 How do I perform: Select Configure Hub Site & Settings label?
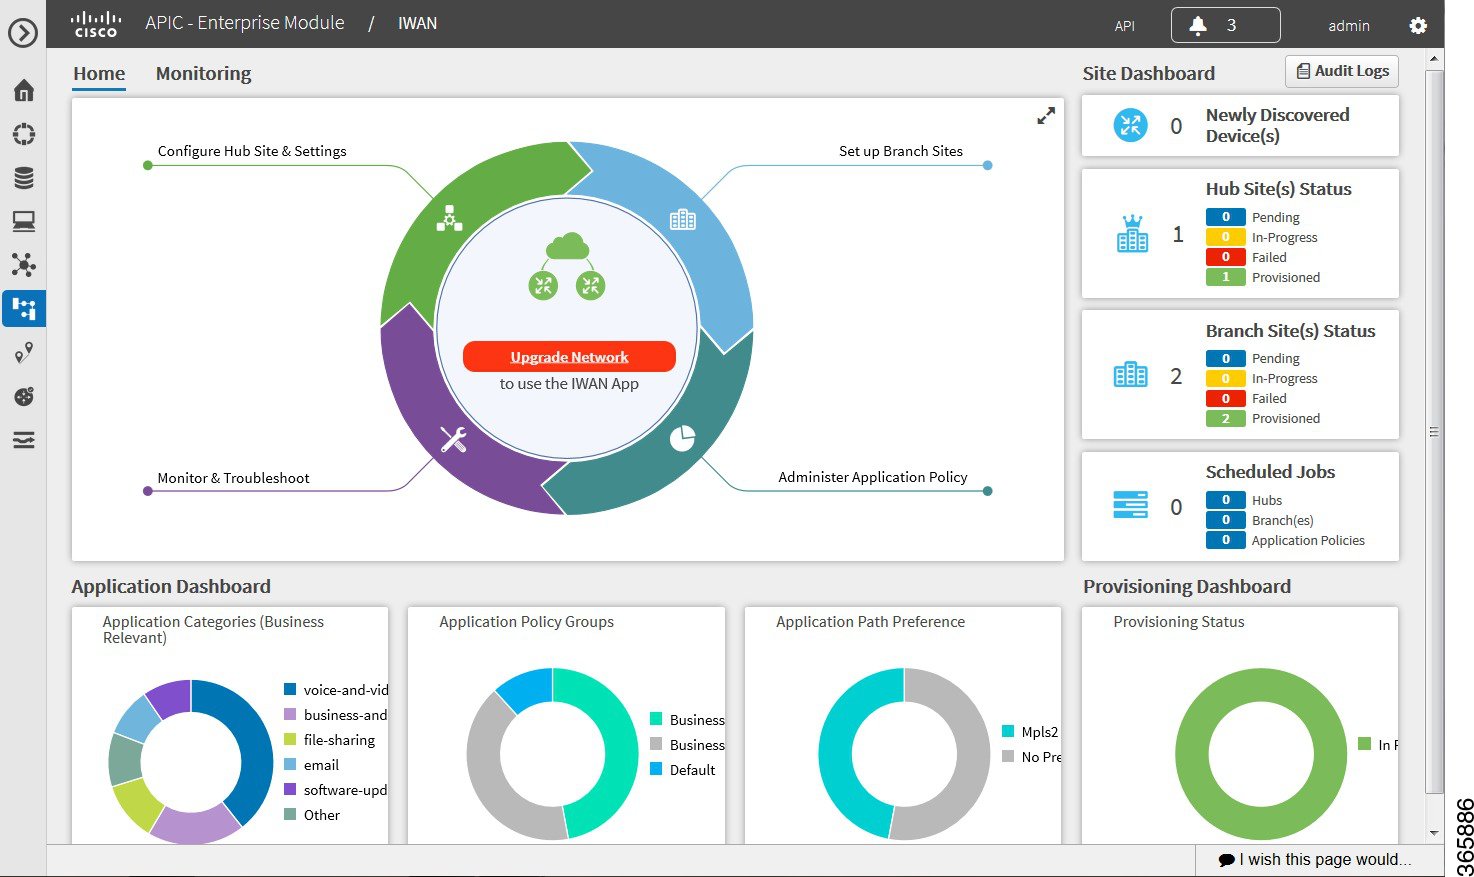click(x=252, y=151)
